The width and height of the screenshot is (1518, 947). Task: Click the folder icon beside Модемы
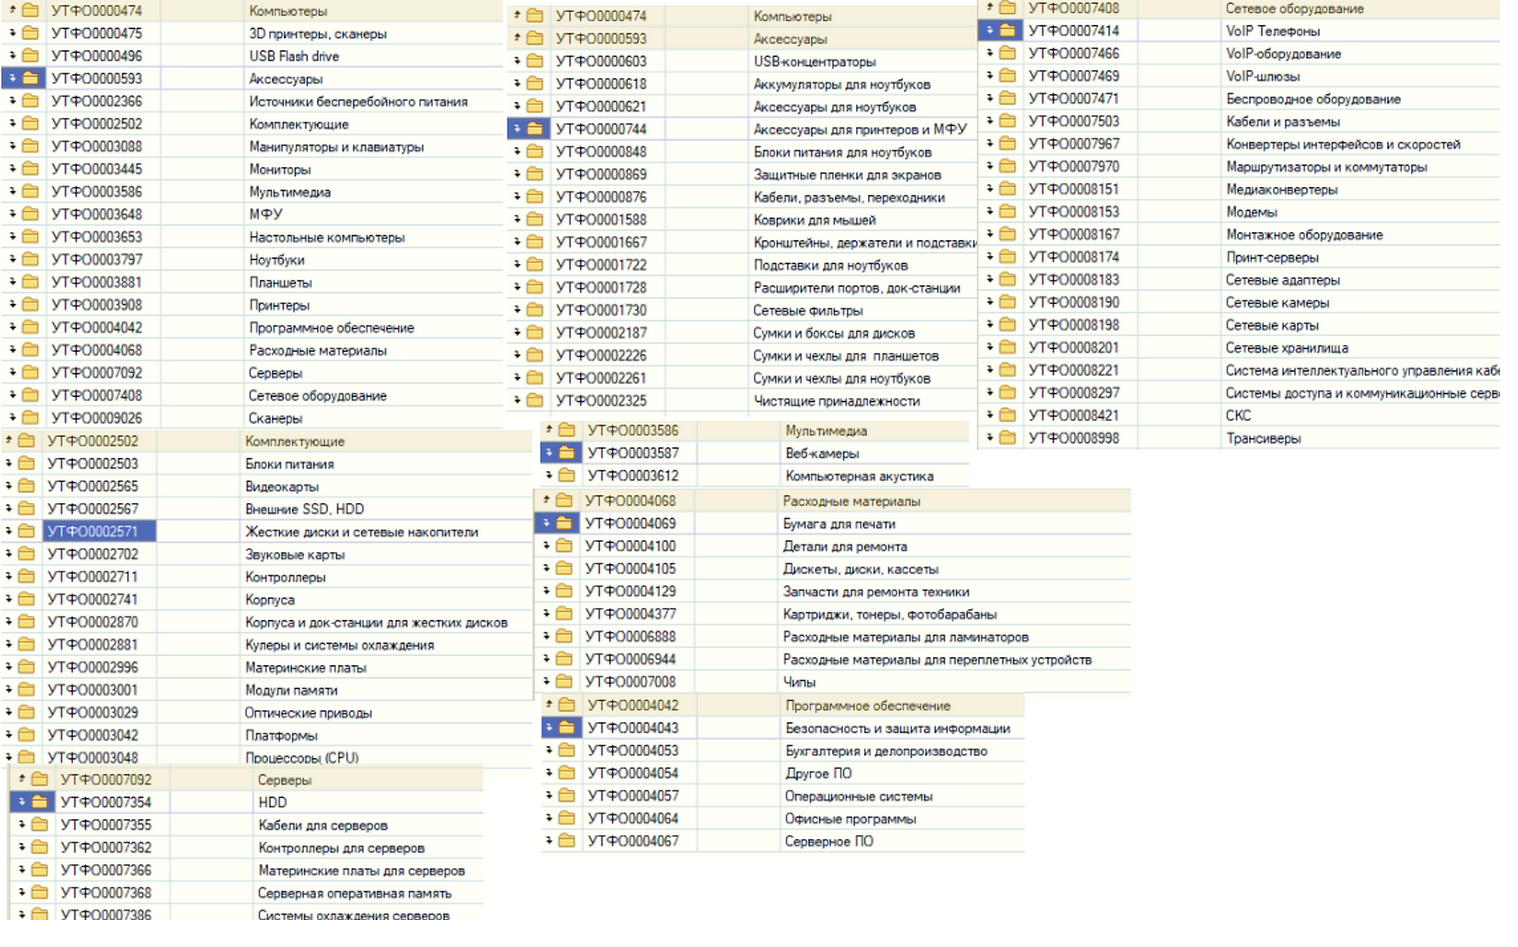click(1007, 212)
